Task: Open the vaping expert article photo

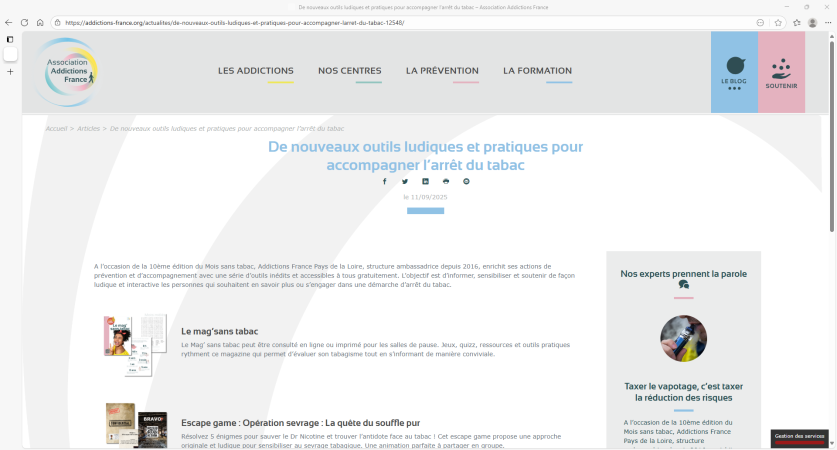Action: [x=683, y=338]
